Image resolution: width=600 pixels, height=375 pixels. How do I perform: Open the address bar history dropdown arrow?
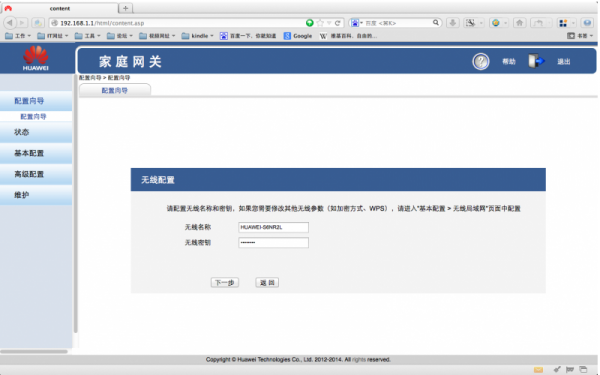pos(329,23)
